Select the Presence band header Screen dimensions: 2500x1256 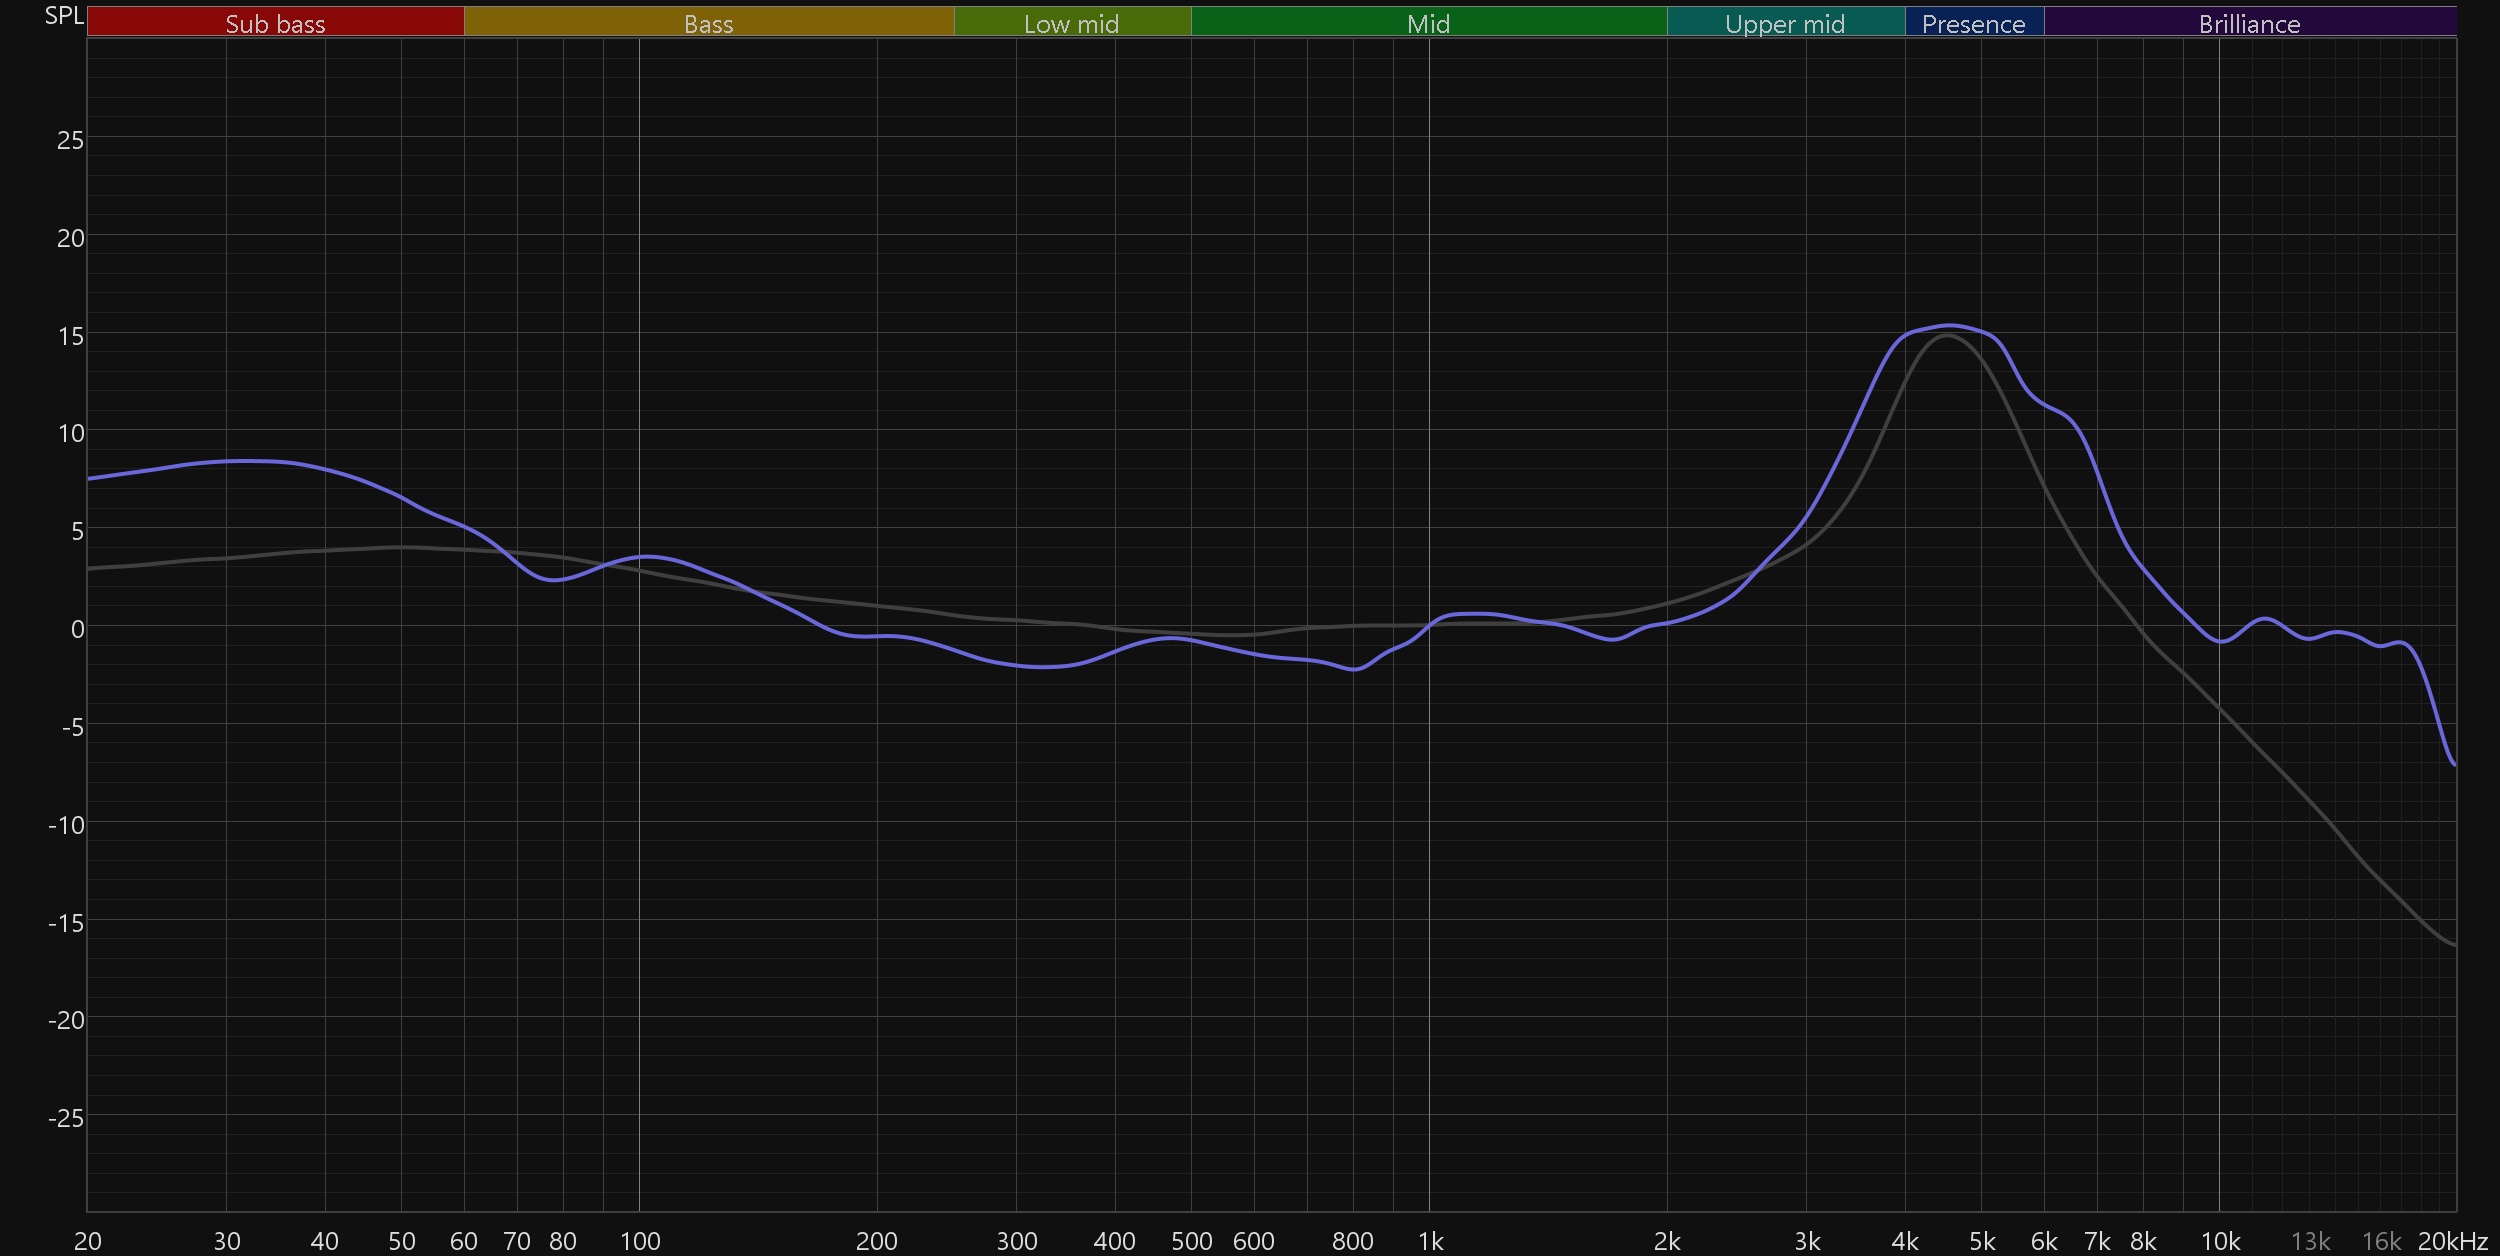tap(1973, 23)
